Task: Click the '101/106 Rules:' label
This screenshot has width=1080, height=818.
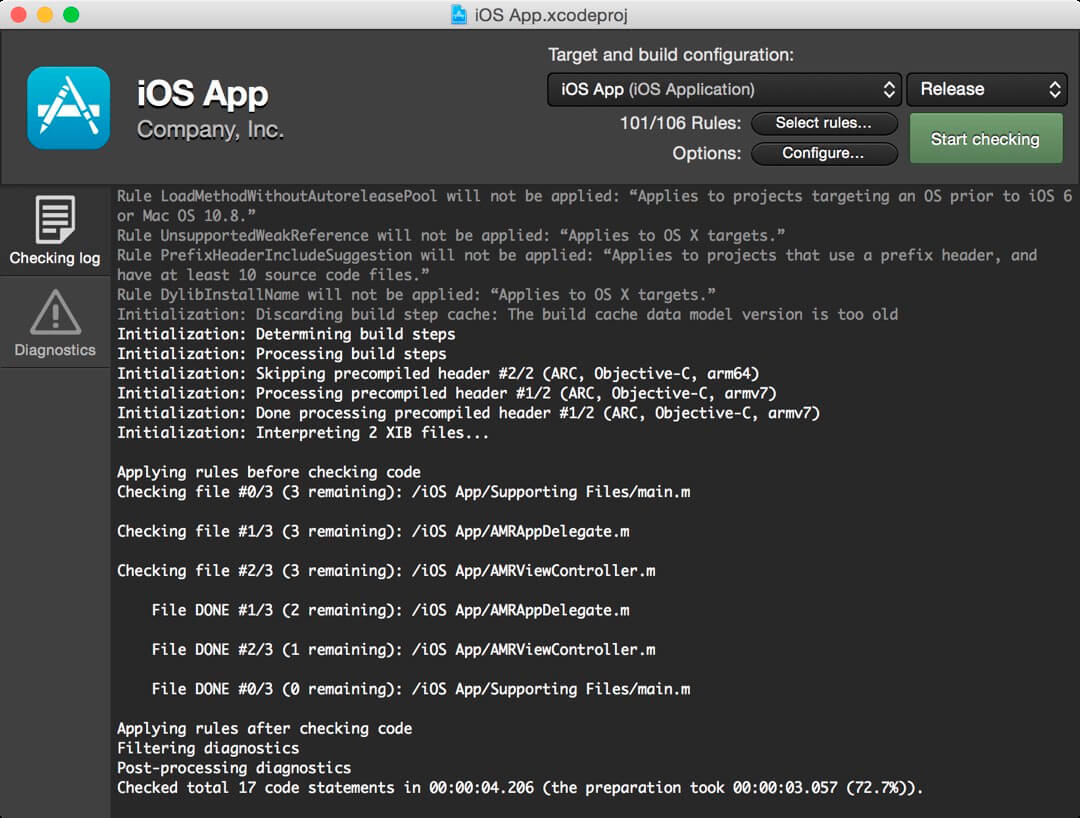Action: (x=681, y=123)
